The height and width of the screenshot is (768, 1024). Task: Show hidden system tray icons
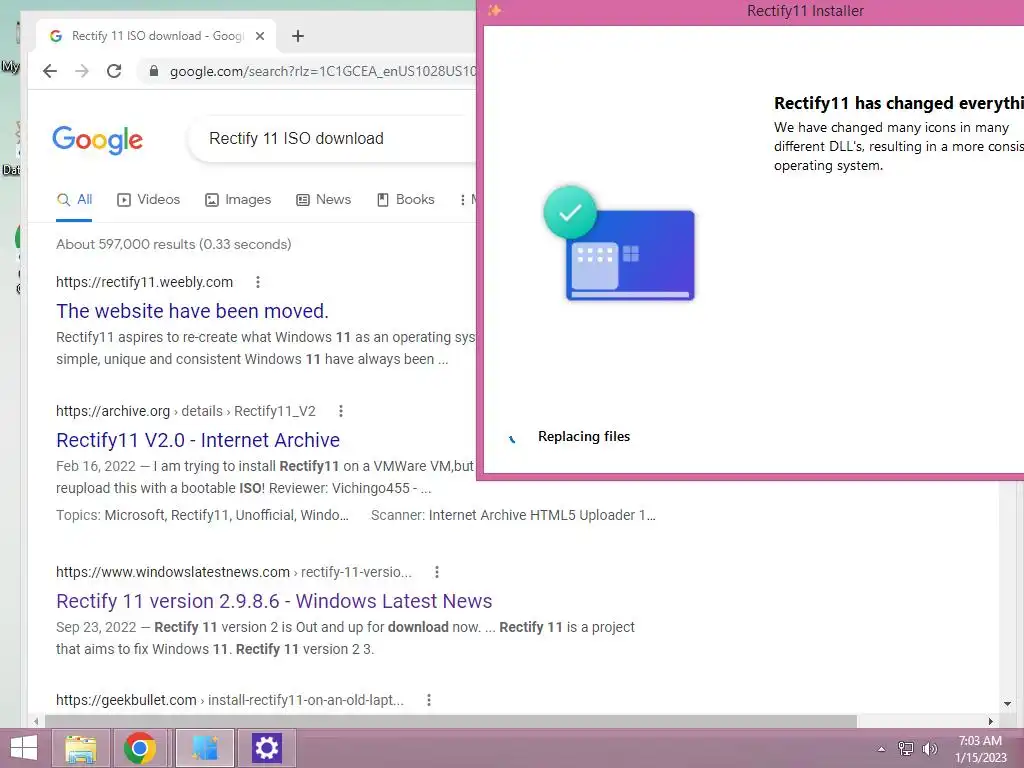coord(882,749)
